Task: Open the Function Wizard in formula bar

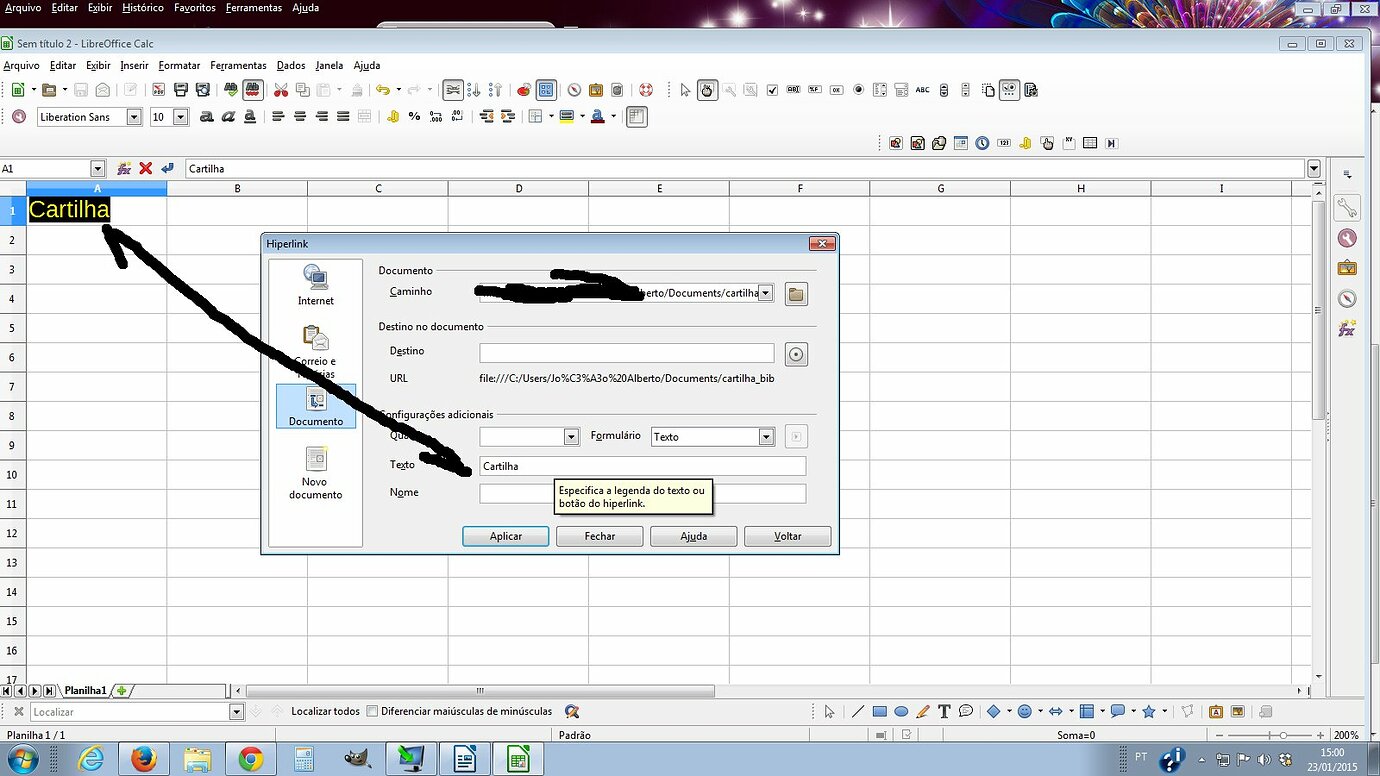Action: (124, 169)
